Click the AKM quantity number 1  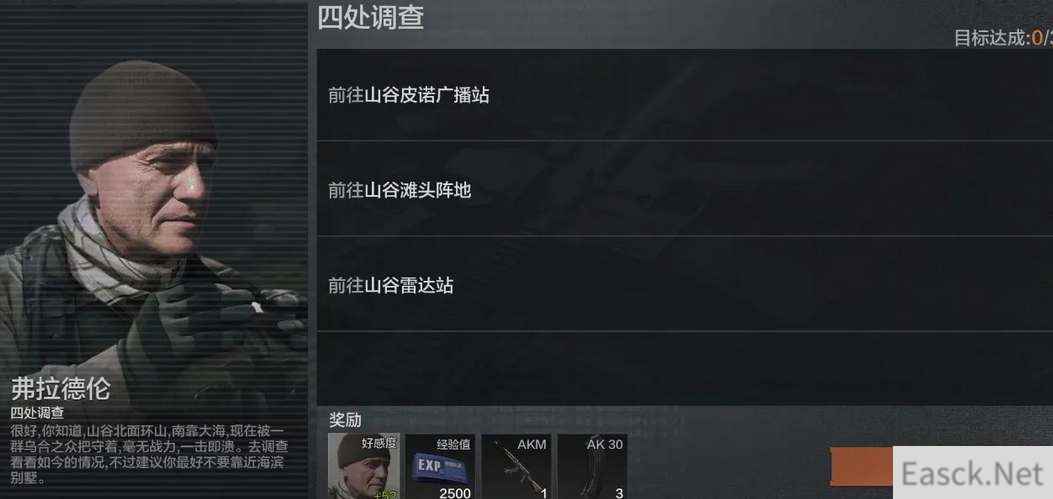(543, 494)
